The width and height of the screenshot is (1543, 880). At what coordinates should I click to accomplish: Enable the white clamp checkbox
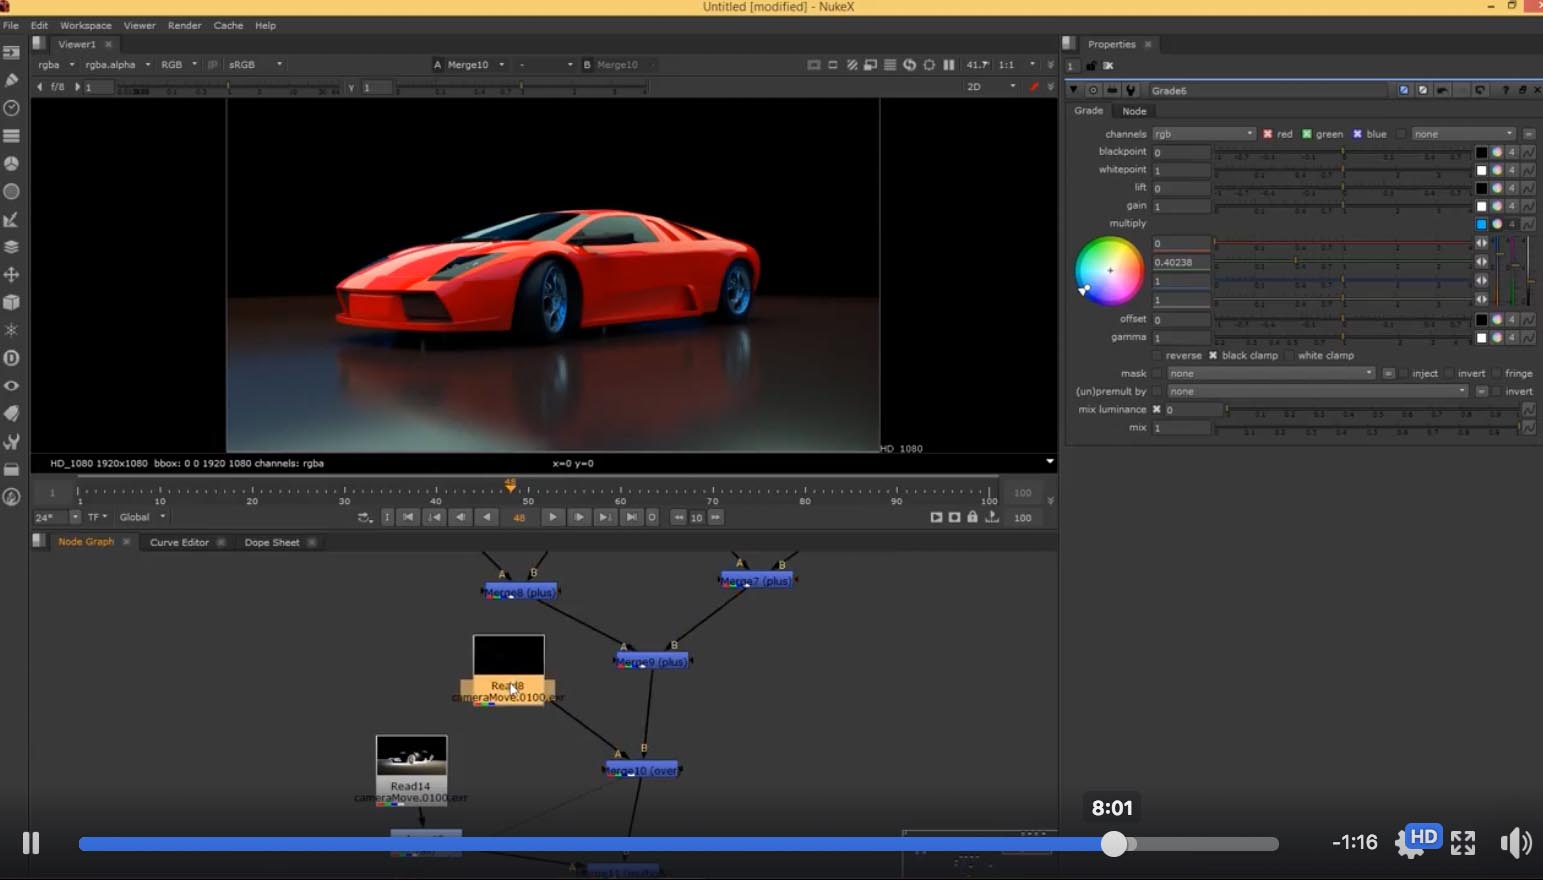1290,355
